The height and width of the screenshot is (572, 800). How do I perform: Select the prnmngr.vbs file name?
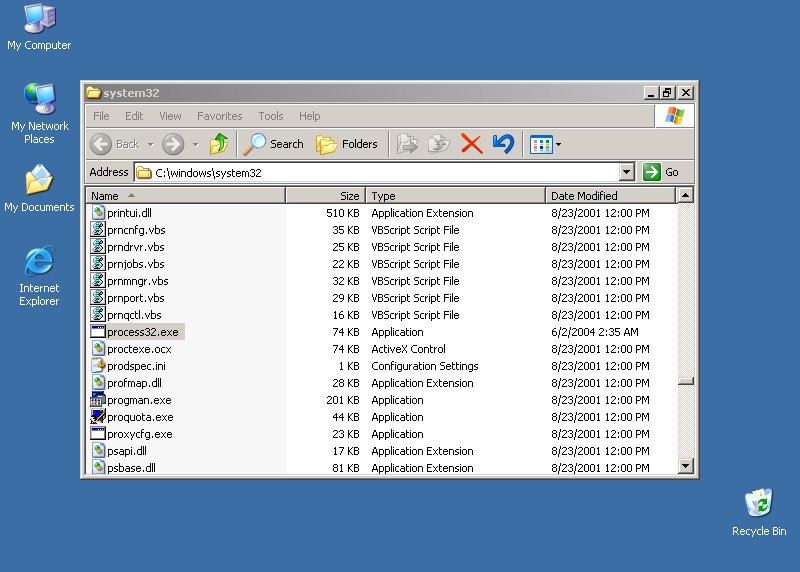138,281
